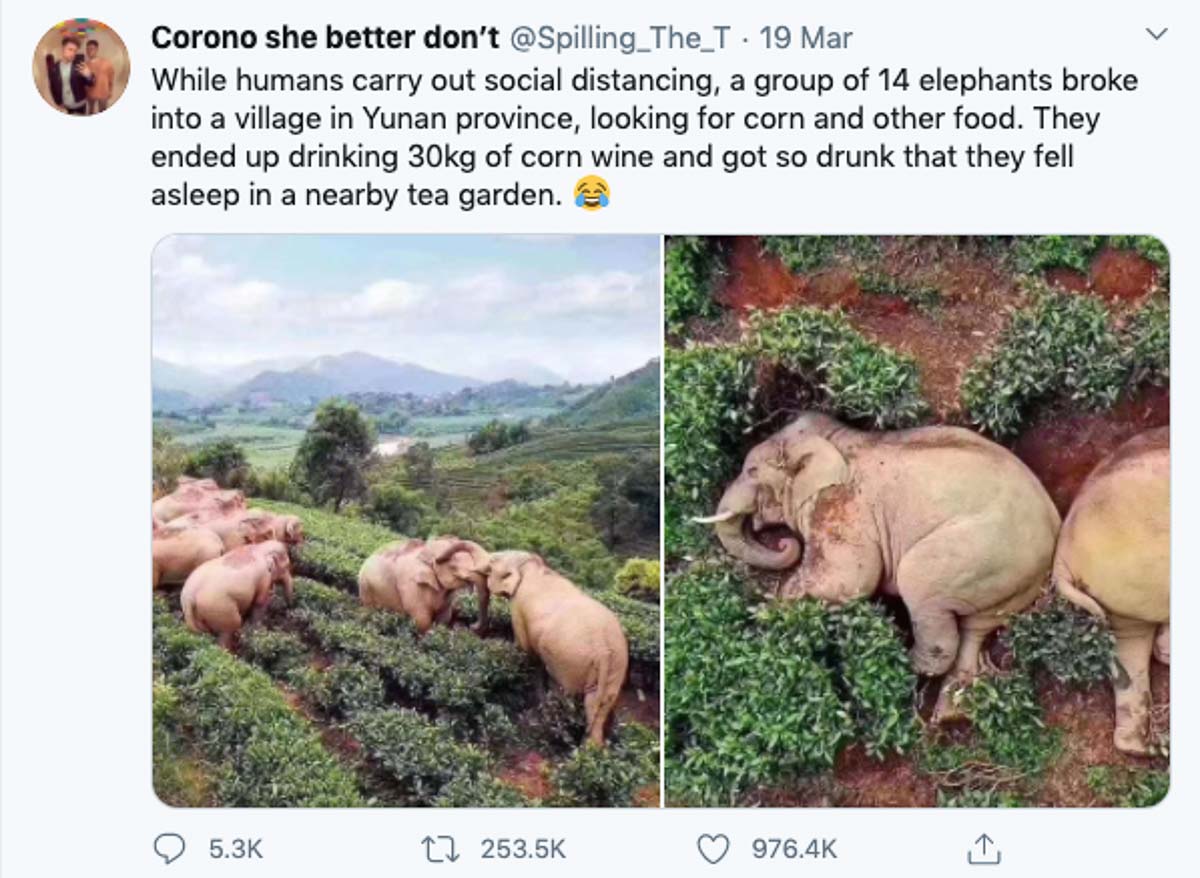
Task: View the 5.3K replies count
Action: click(x=235, y=849)
